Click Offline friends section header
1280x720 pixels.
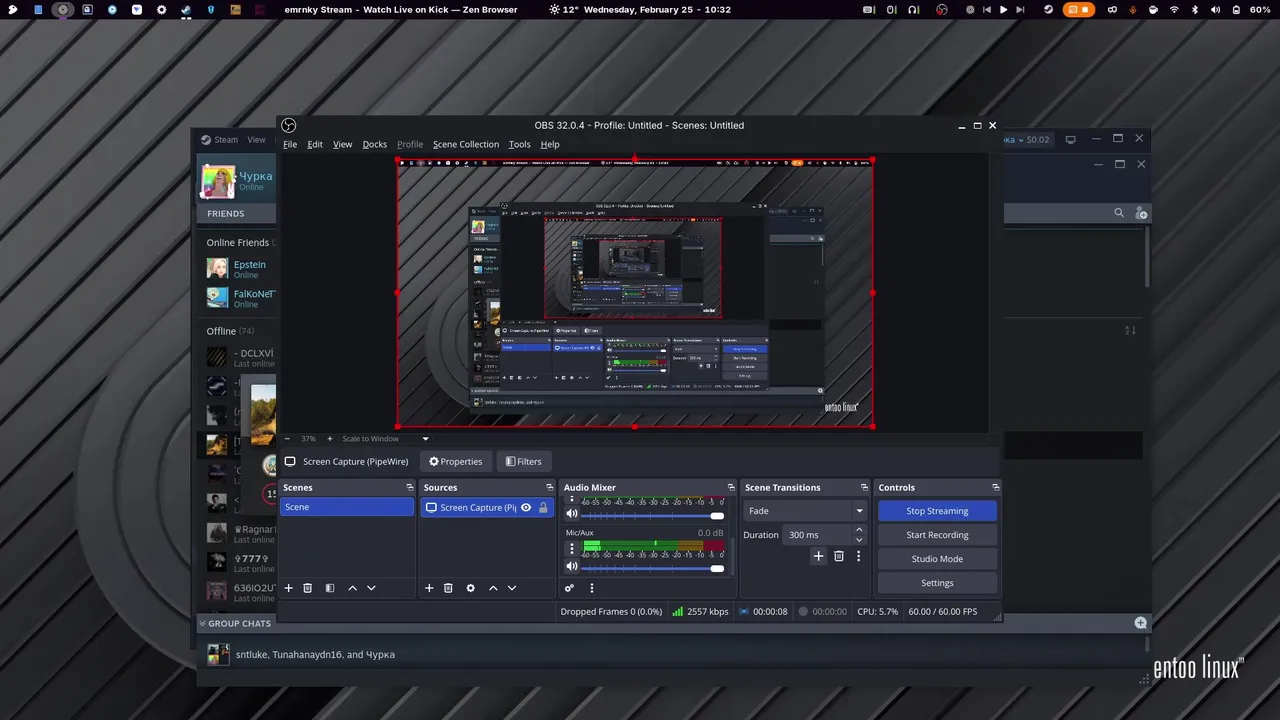coord(230,331)
